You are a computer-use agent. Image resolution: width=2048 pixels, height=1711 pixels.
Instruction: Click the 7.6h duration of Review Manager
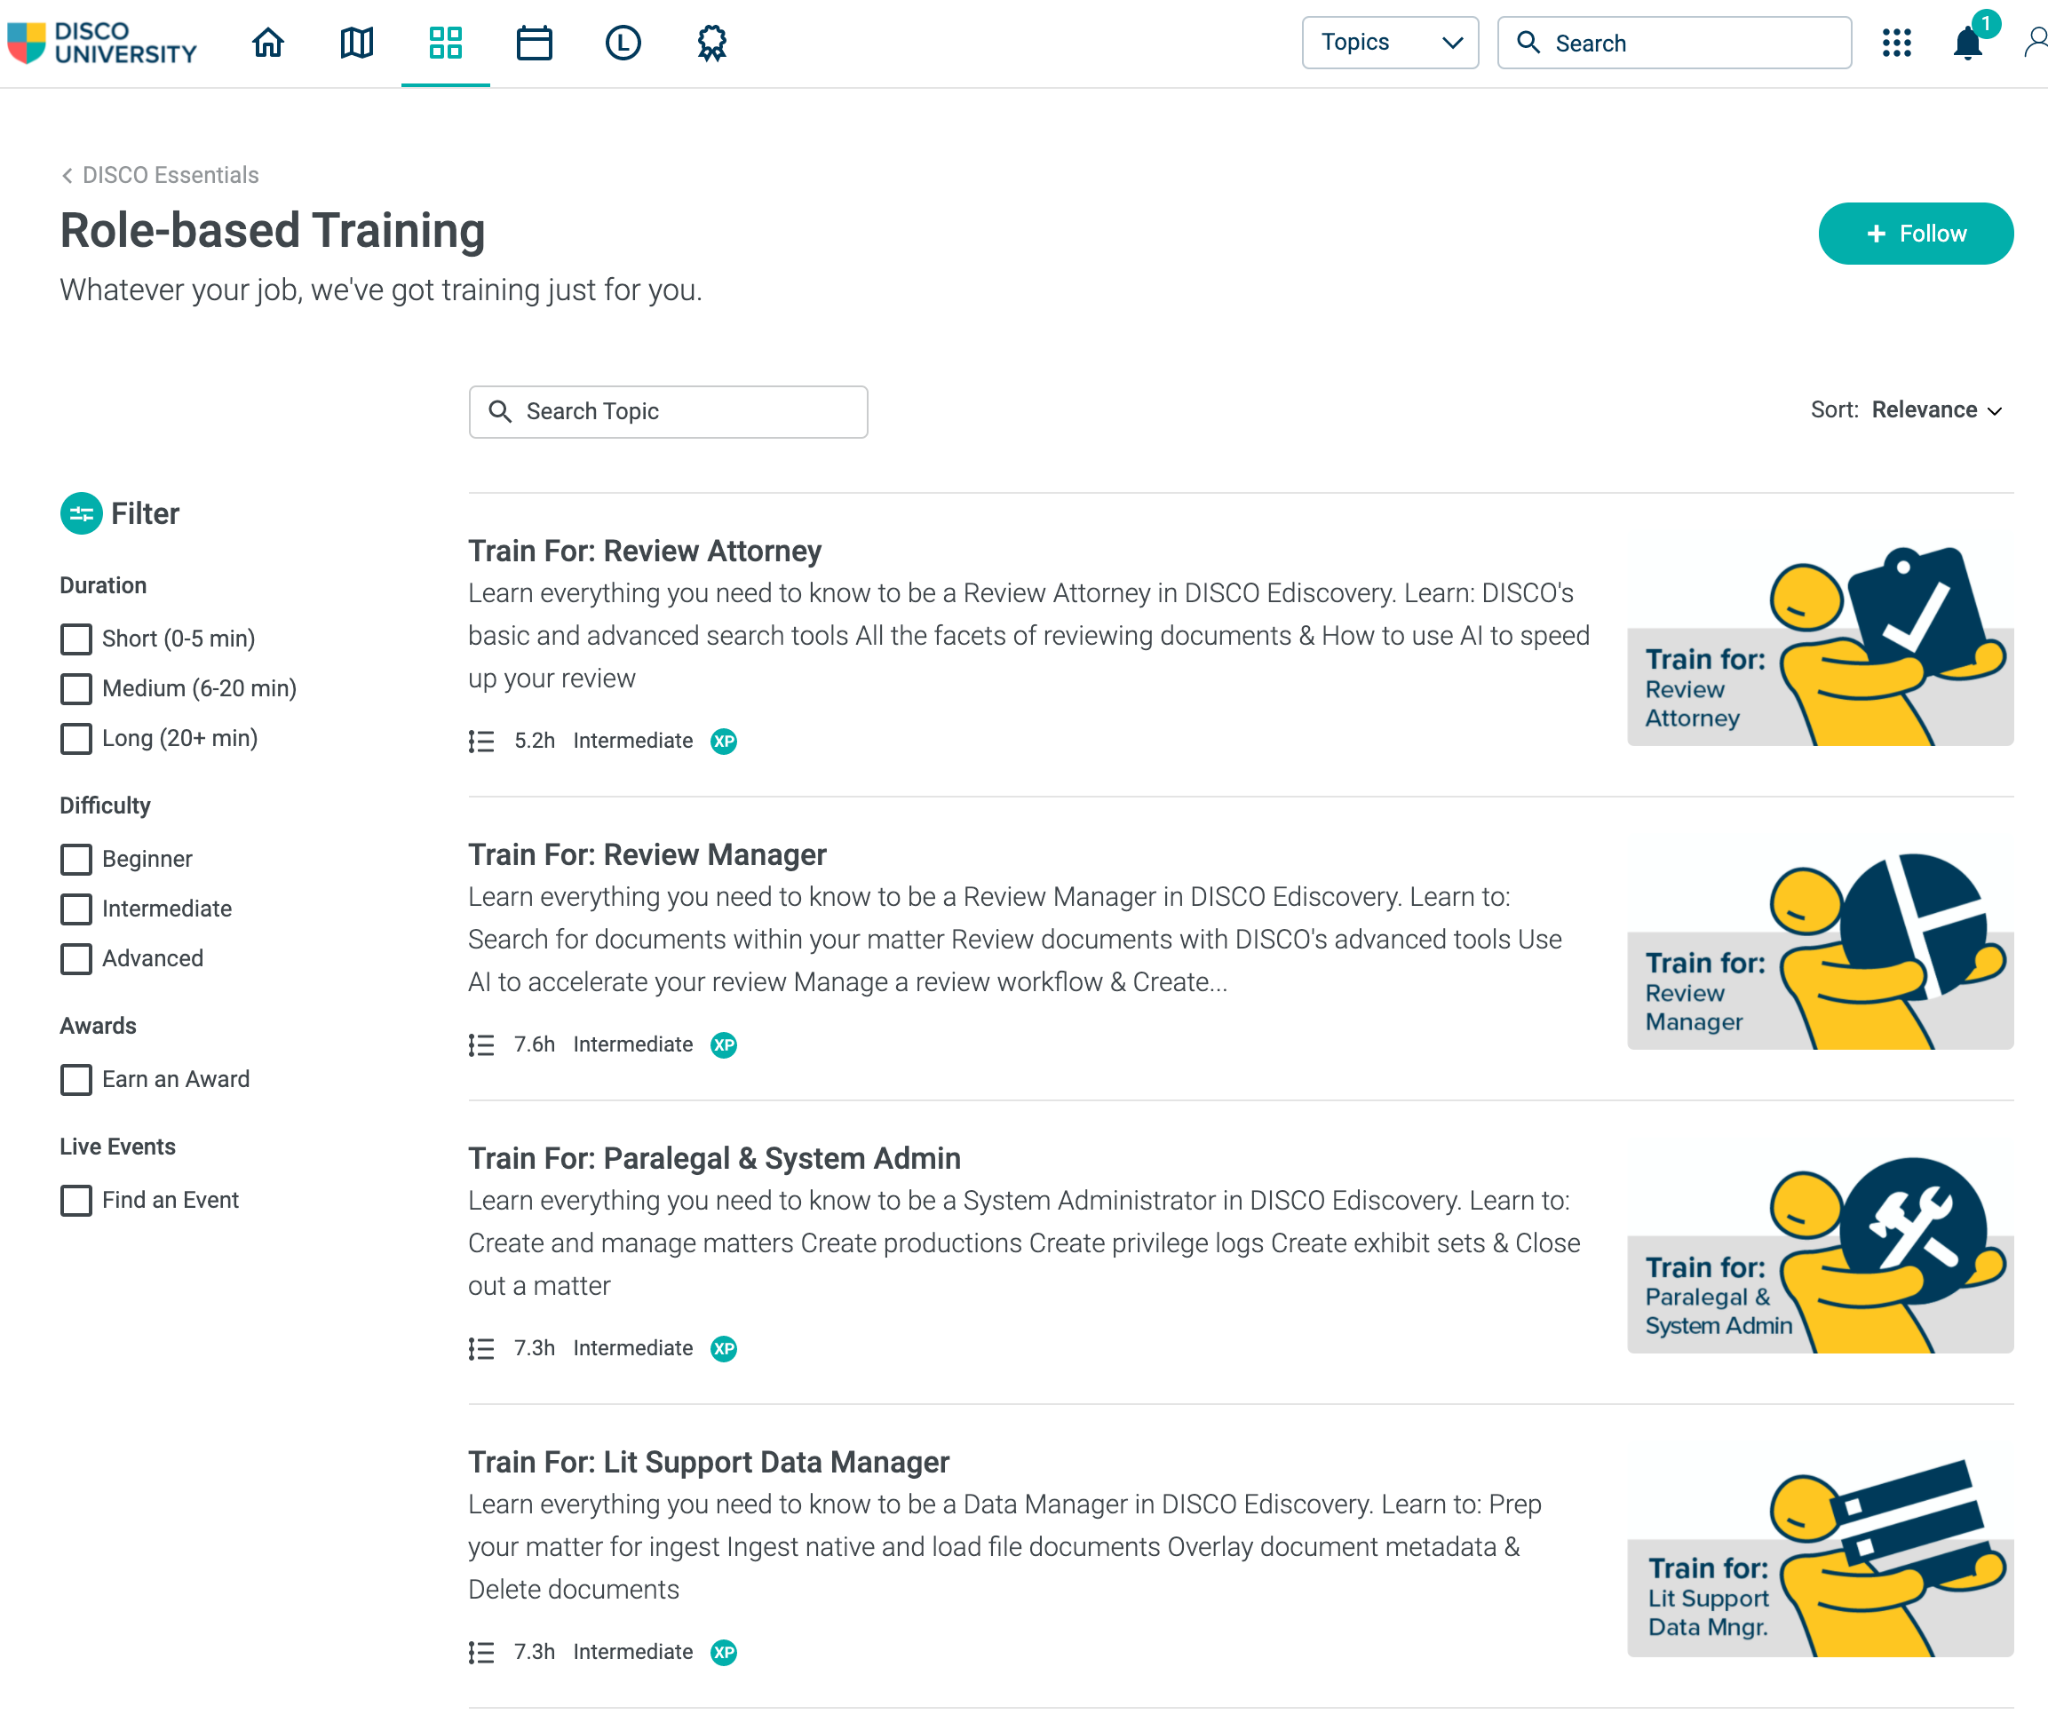[534, 1045]
